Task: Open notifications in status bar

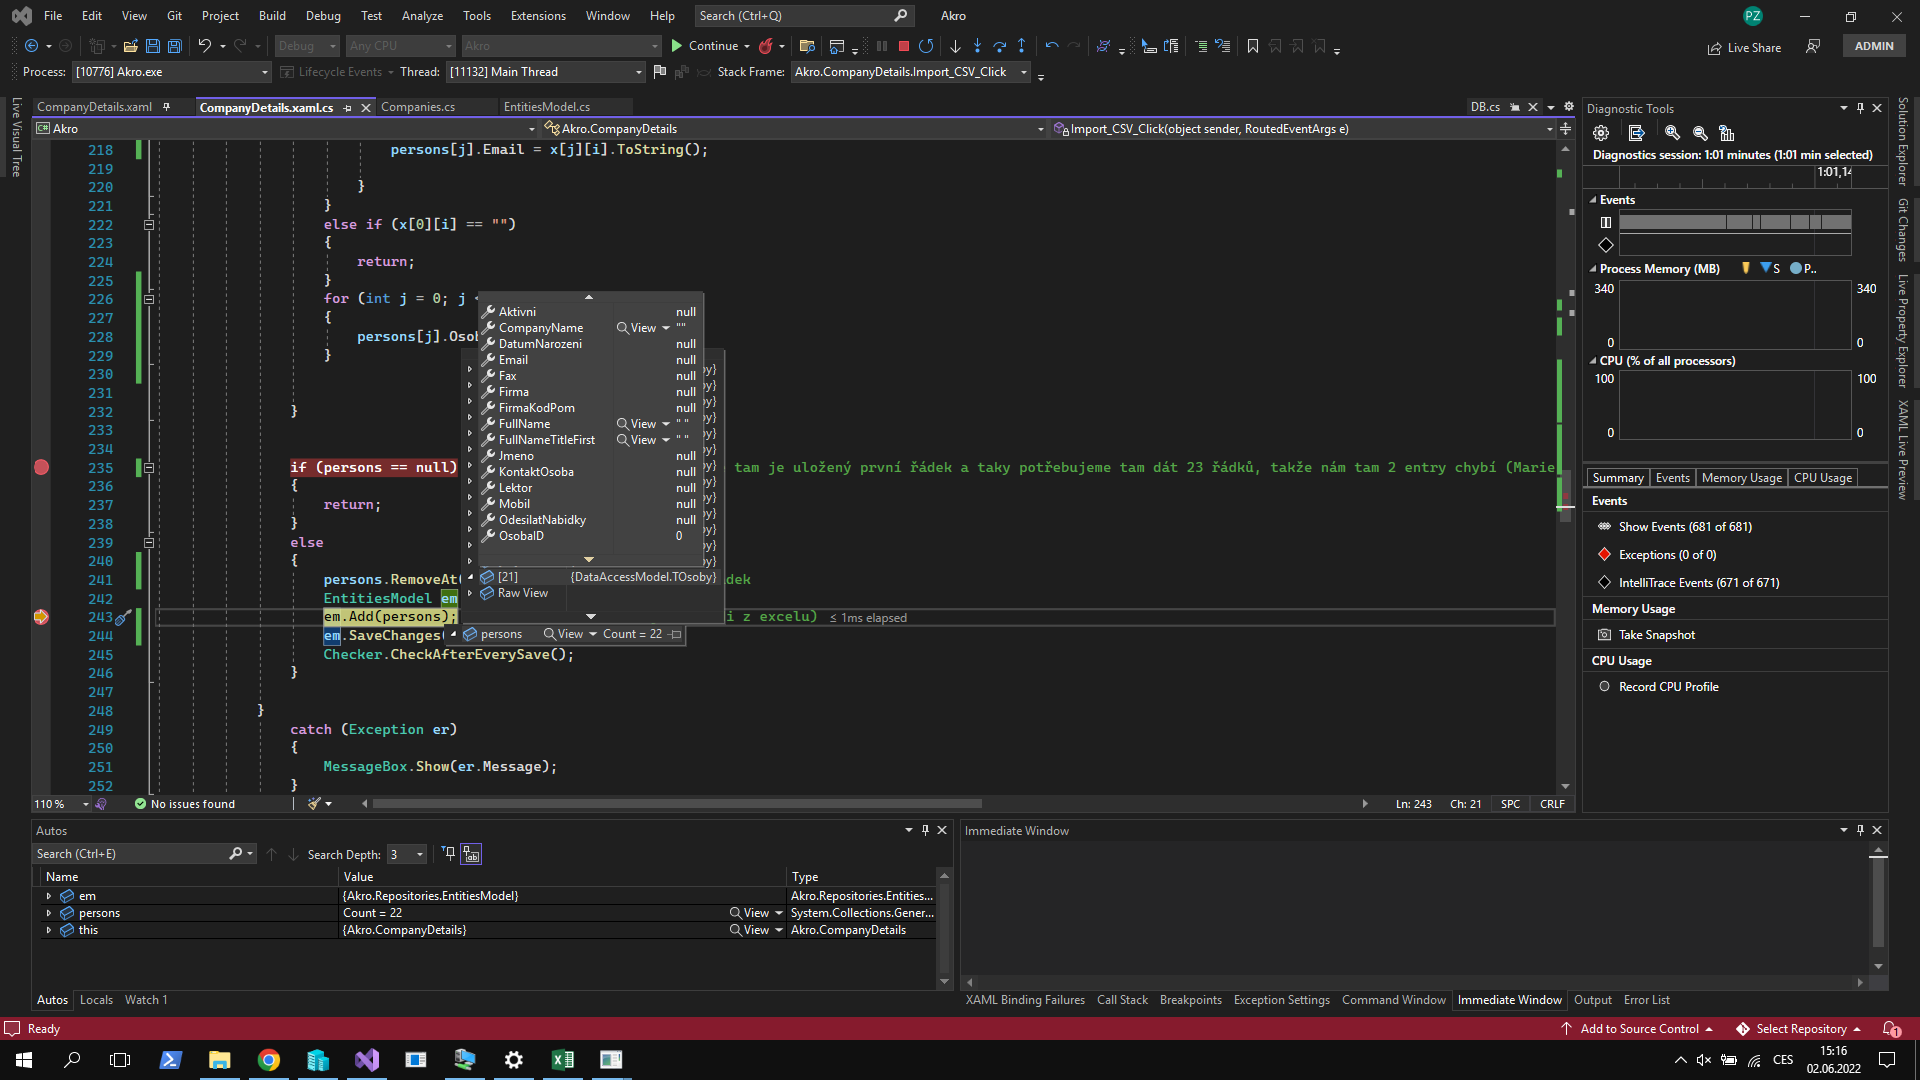Action: (1892, 1029)
